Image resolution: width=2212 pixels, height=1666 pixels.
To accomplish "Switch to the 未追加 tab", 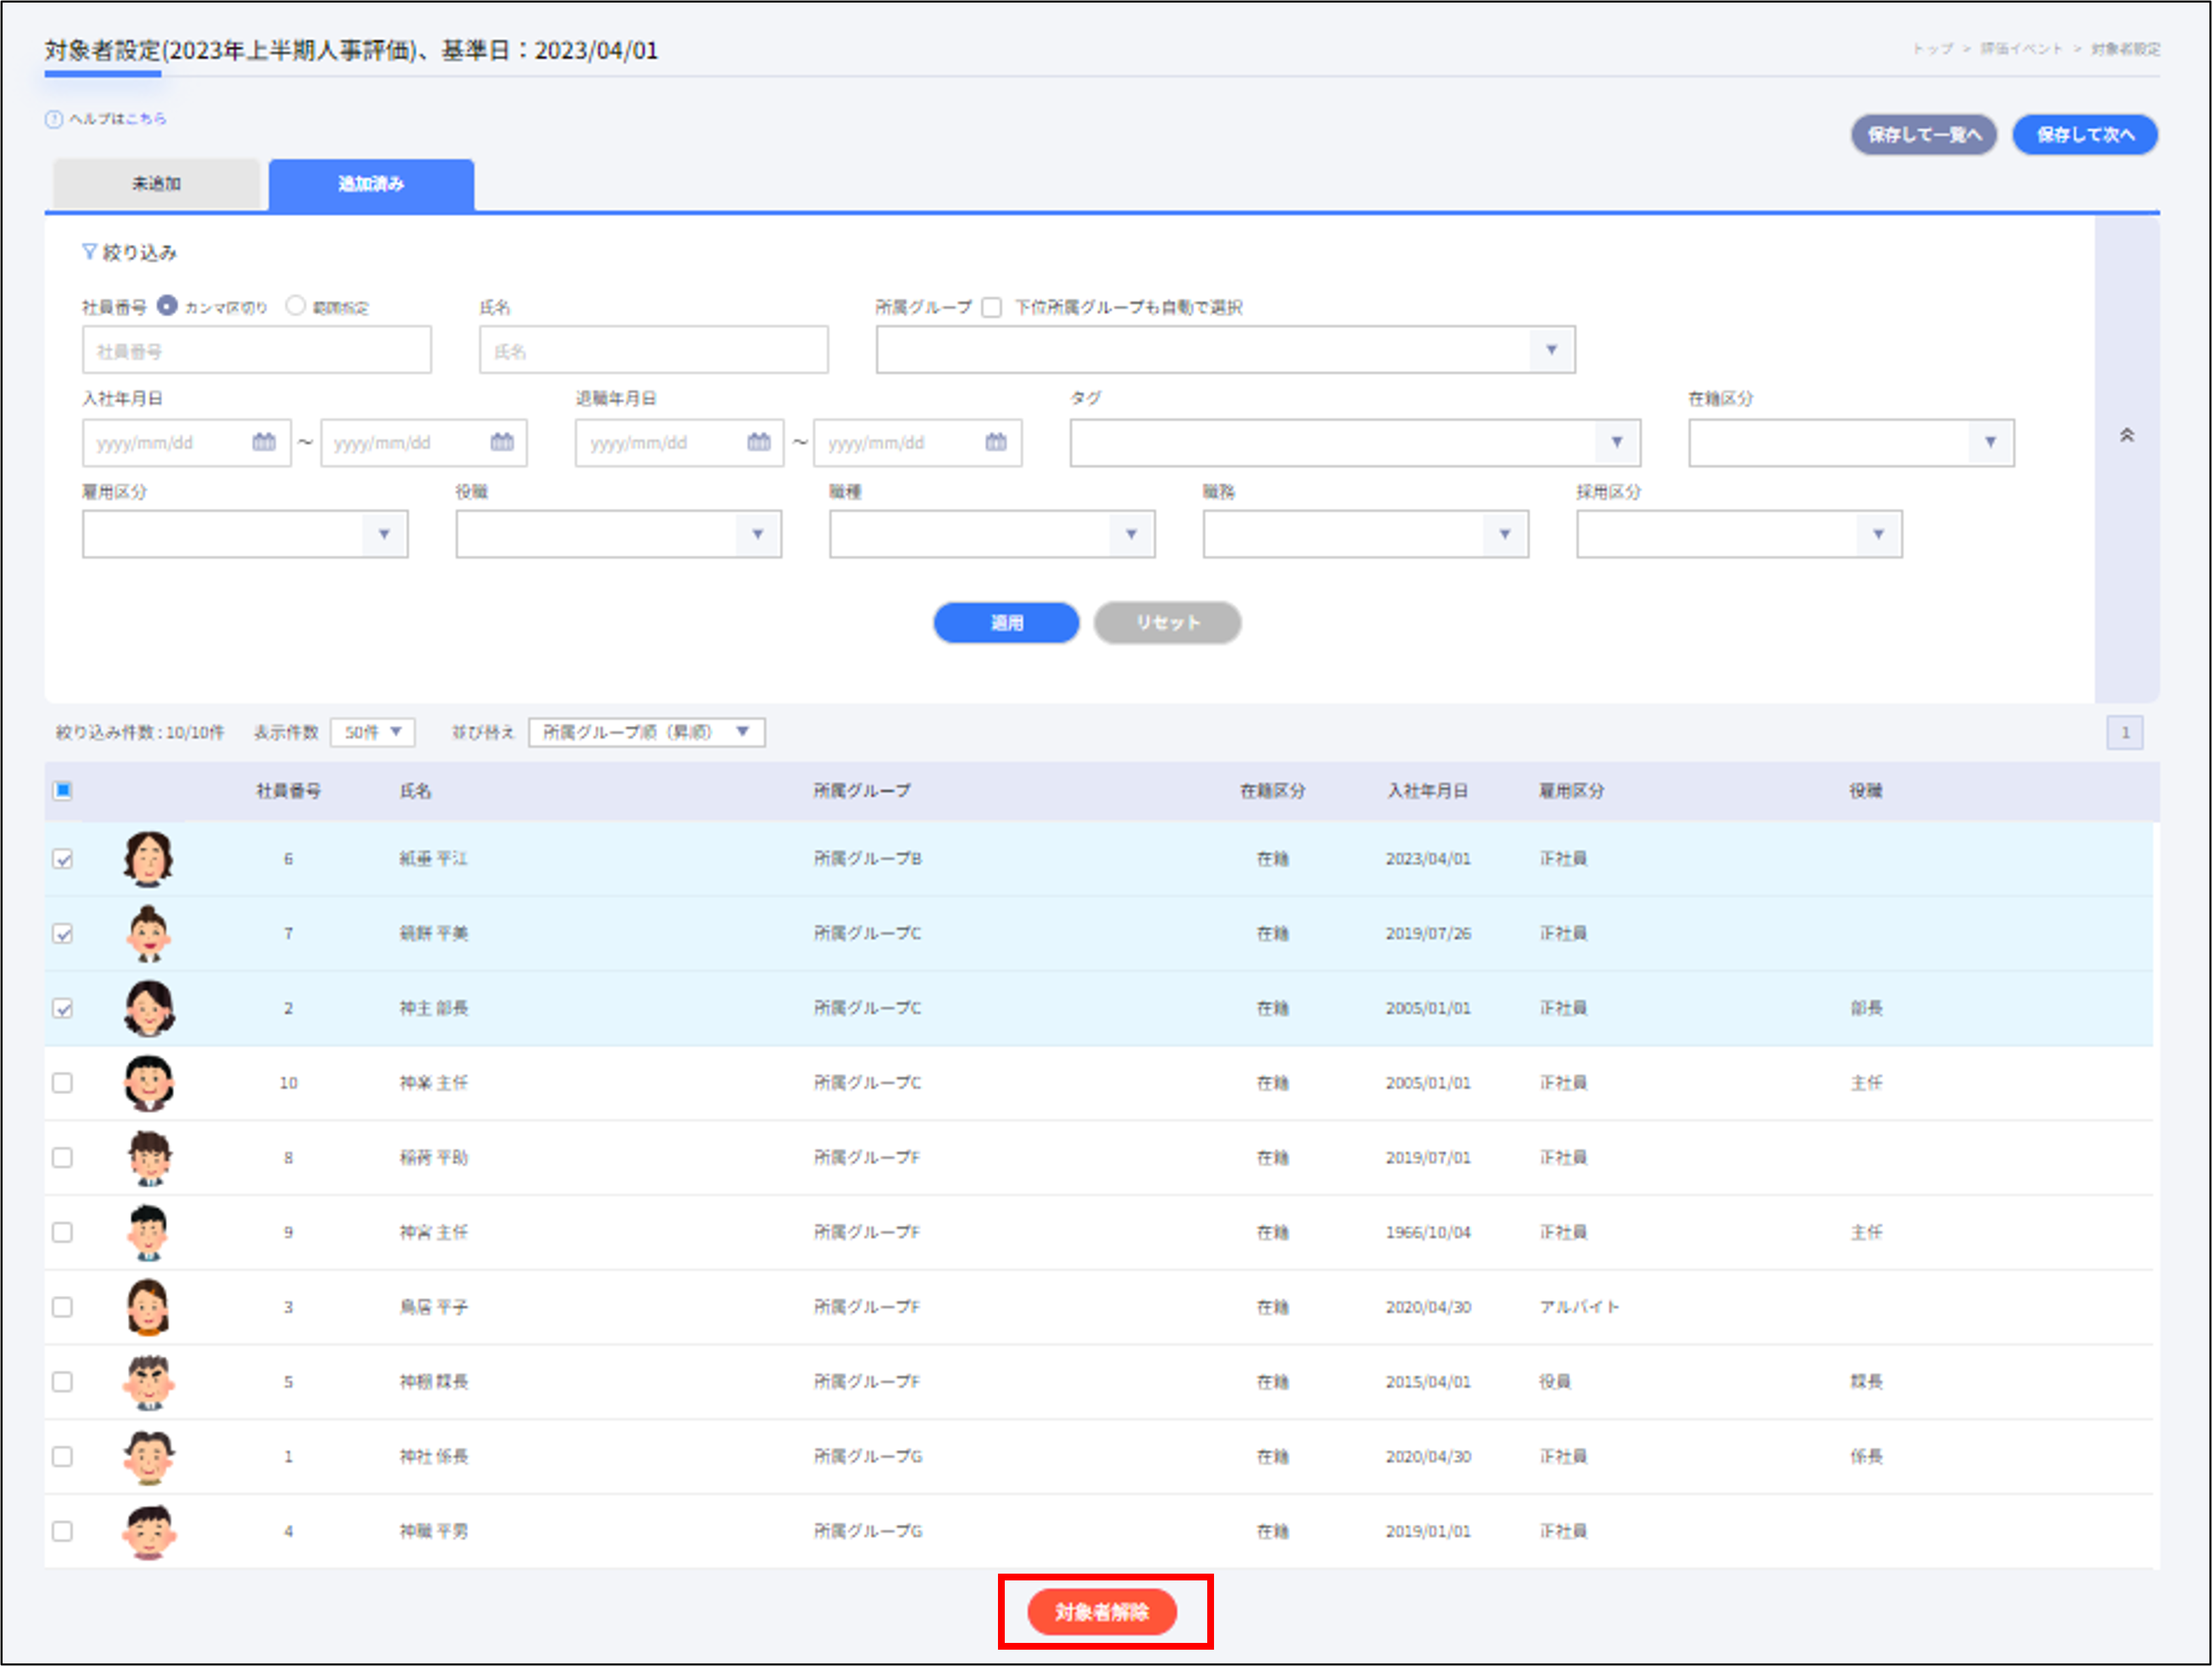I will tap(156, 184).
